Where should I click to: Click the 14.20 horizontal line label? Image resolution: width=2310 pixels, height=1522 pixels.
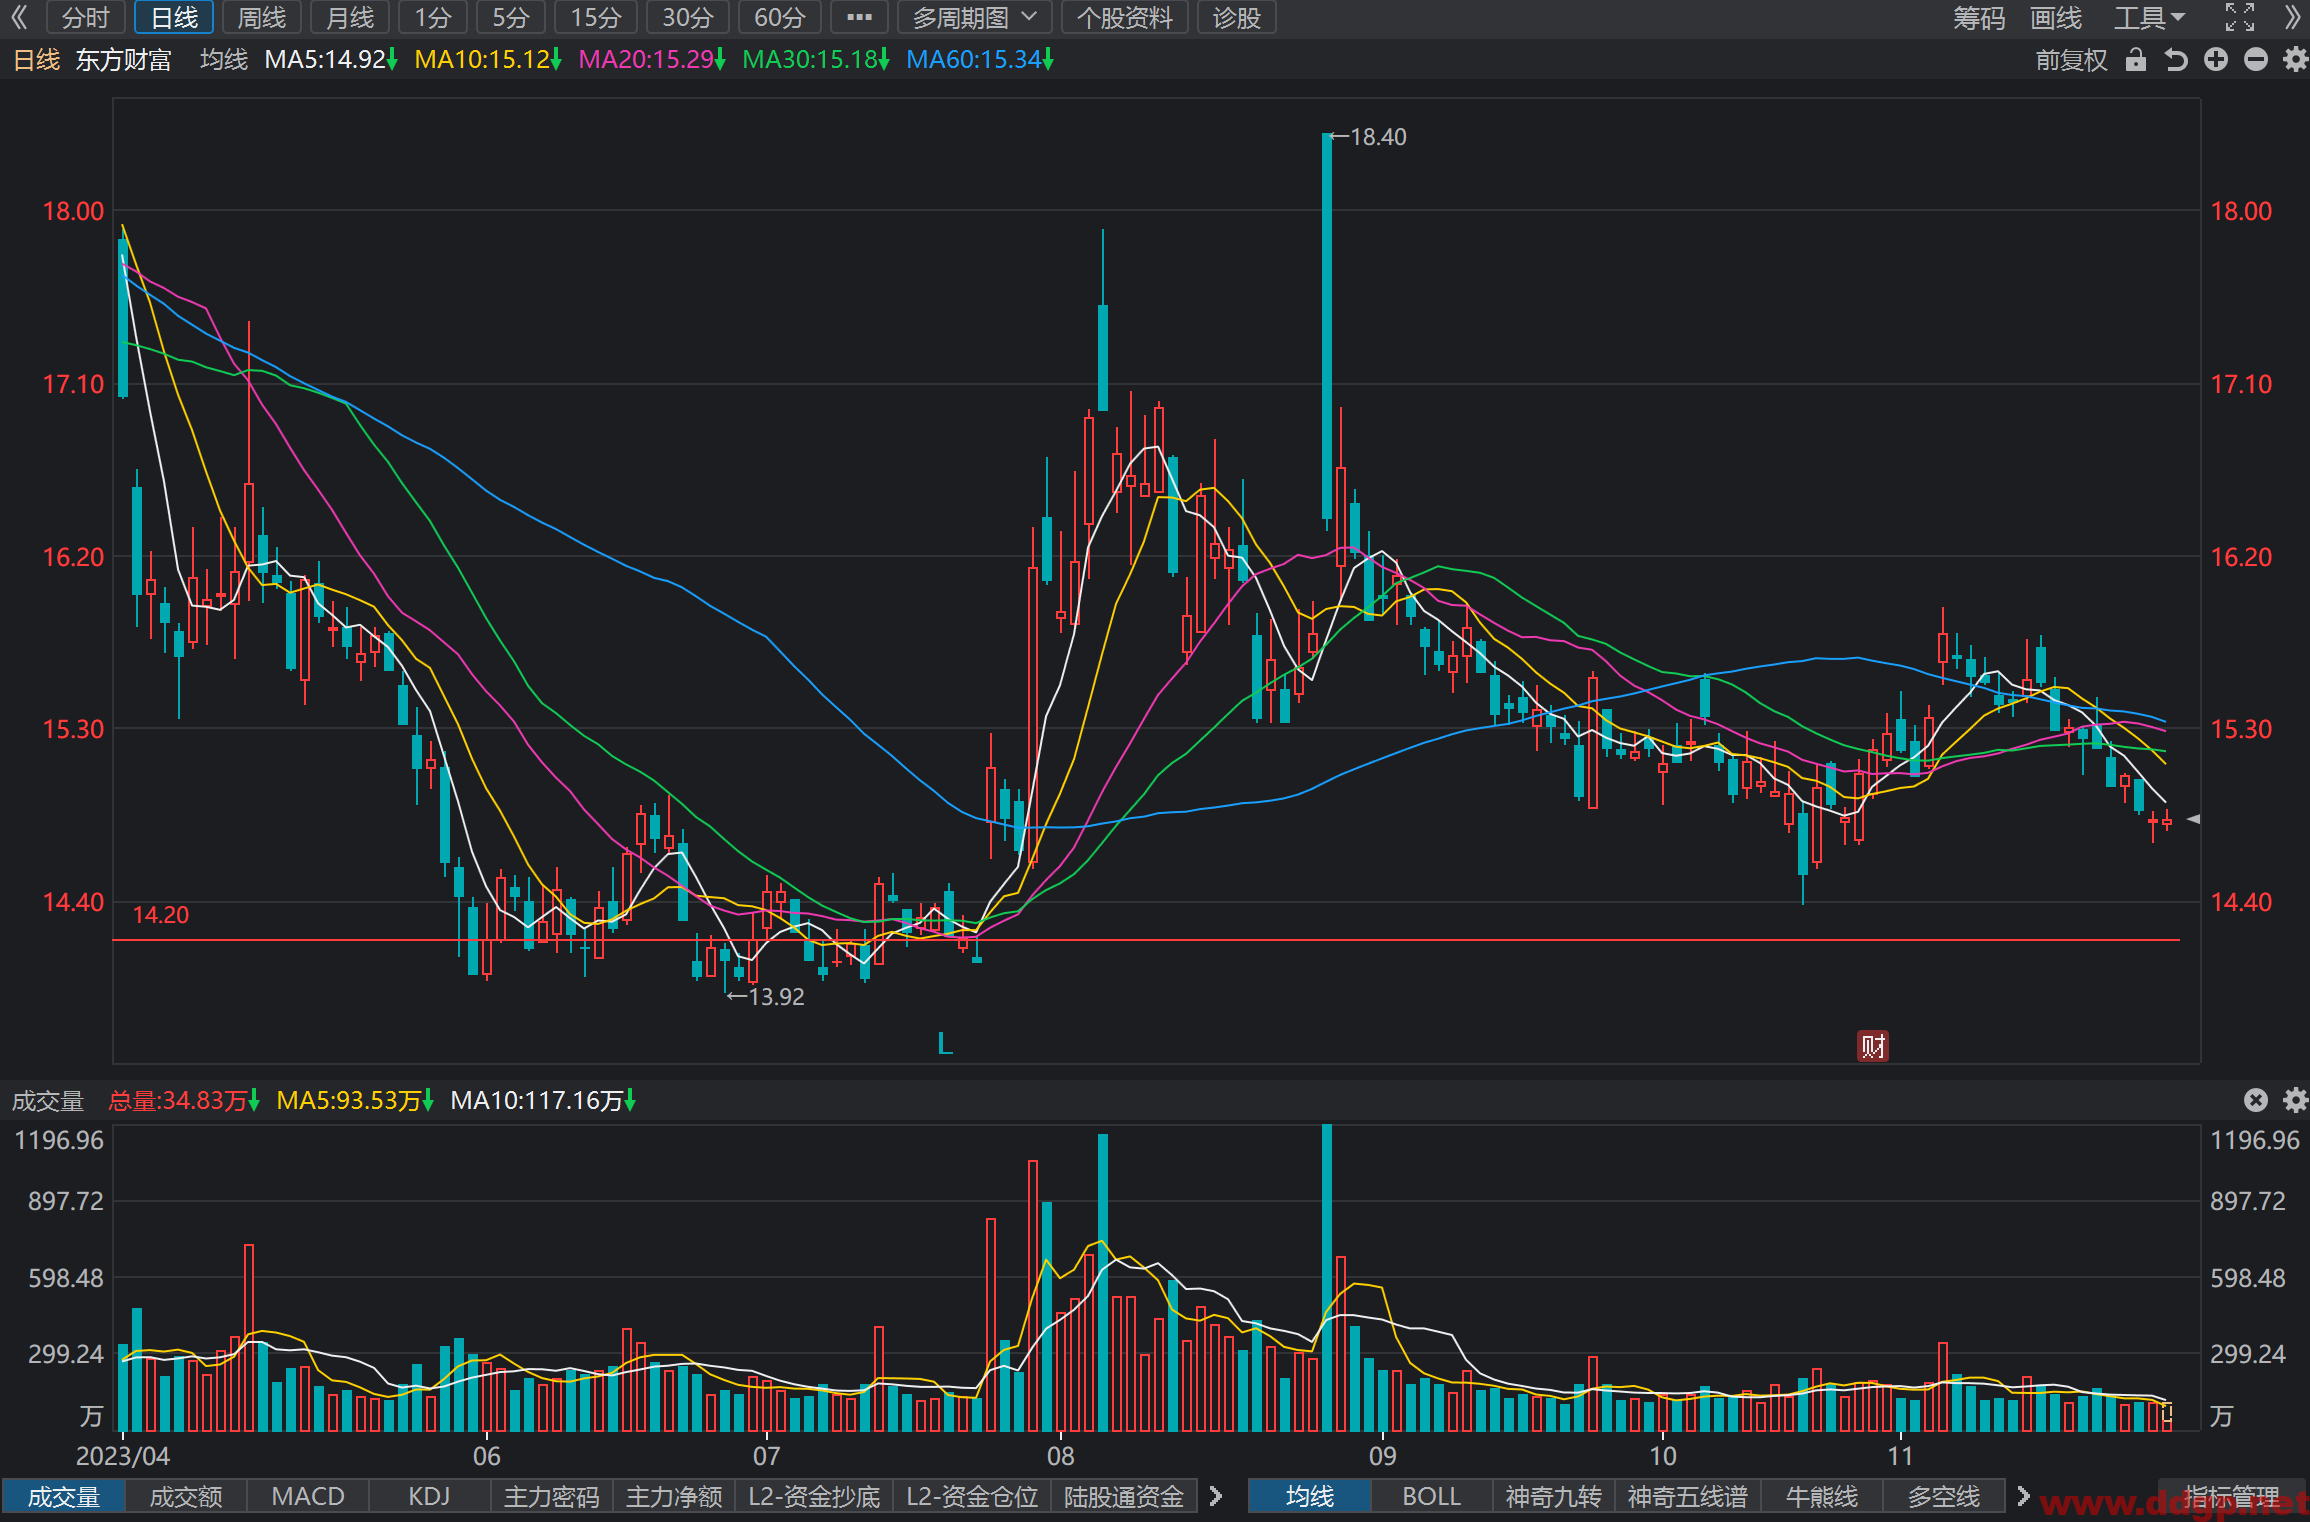(x=160, y=914)
